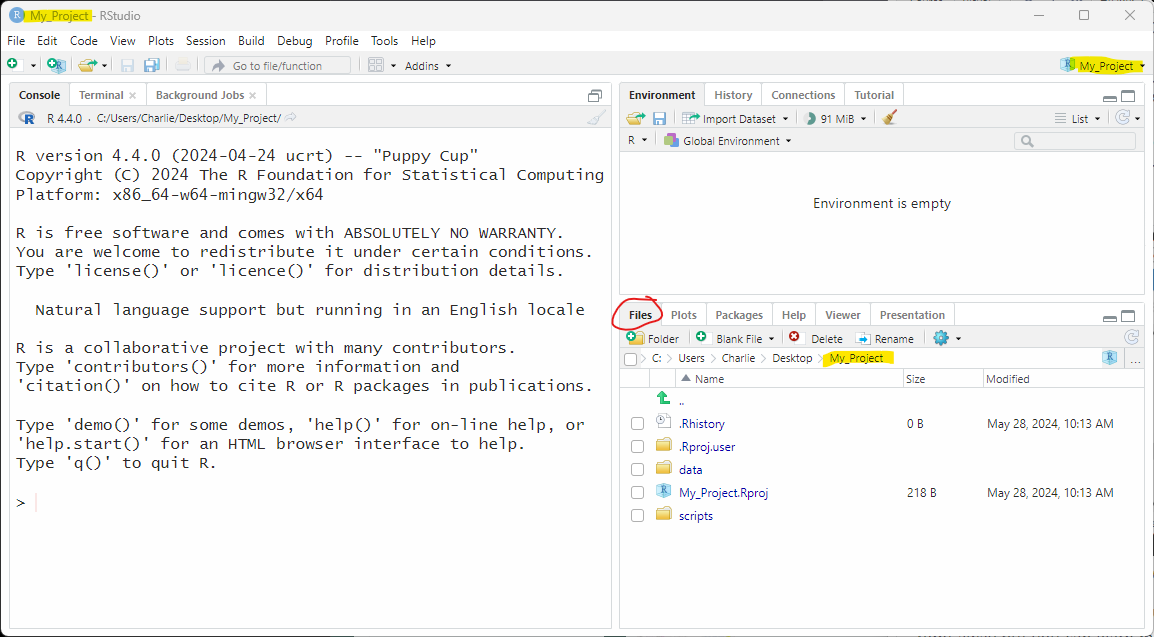Click the create new project icon

tap(56, 65)
